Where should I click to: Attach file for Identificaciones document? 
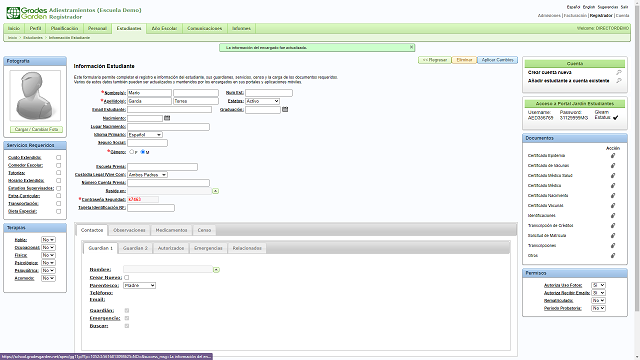tap(613, 216)
